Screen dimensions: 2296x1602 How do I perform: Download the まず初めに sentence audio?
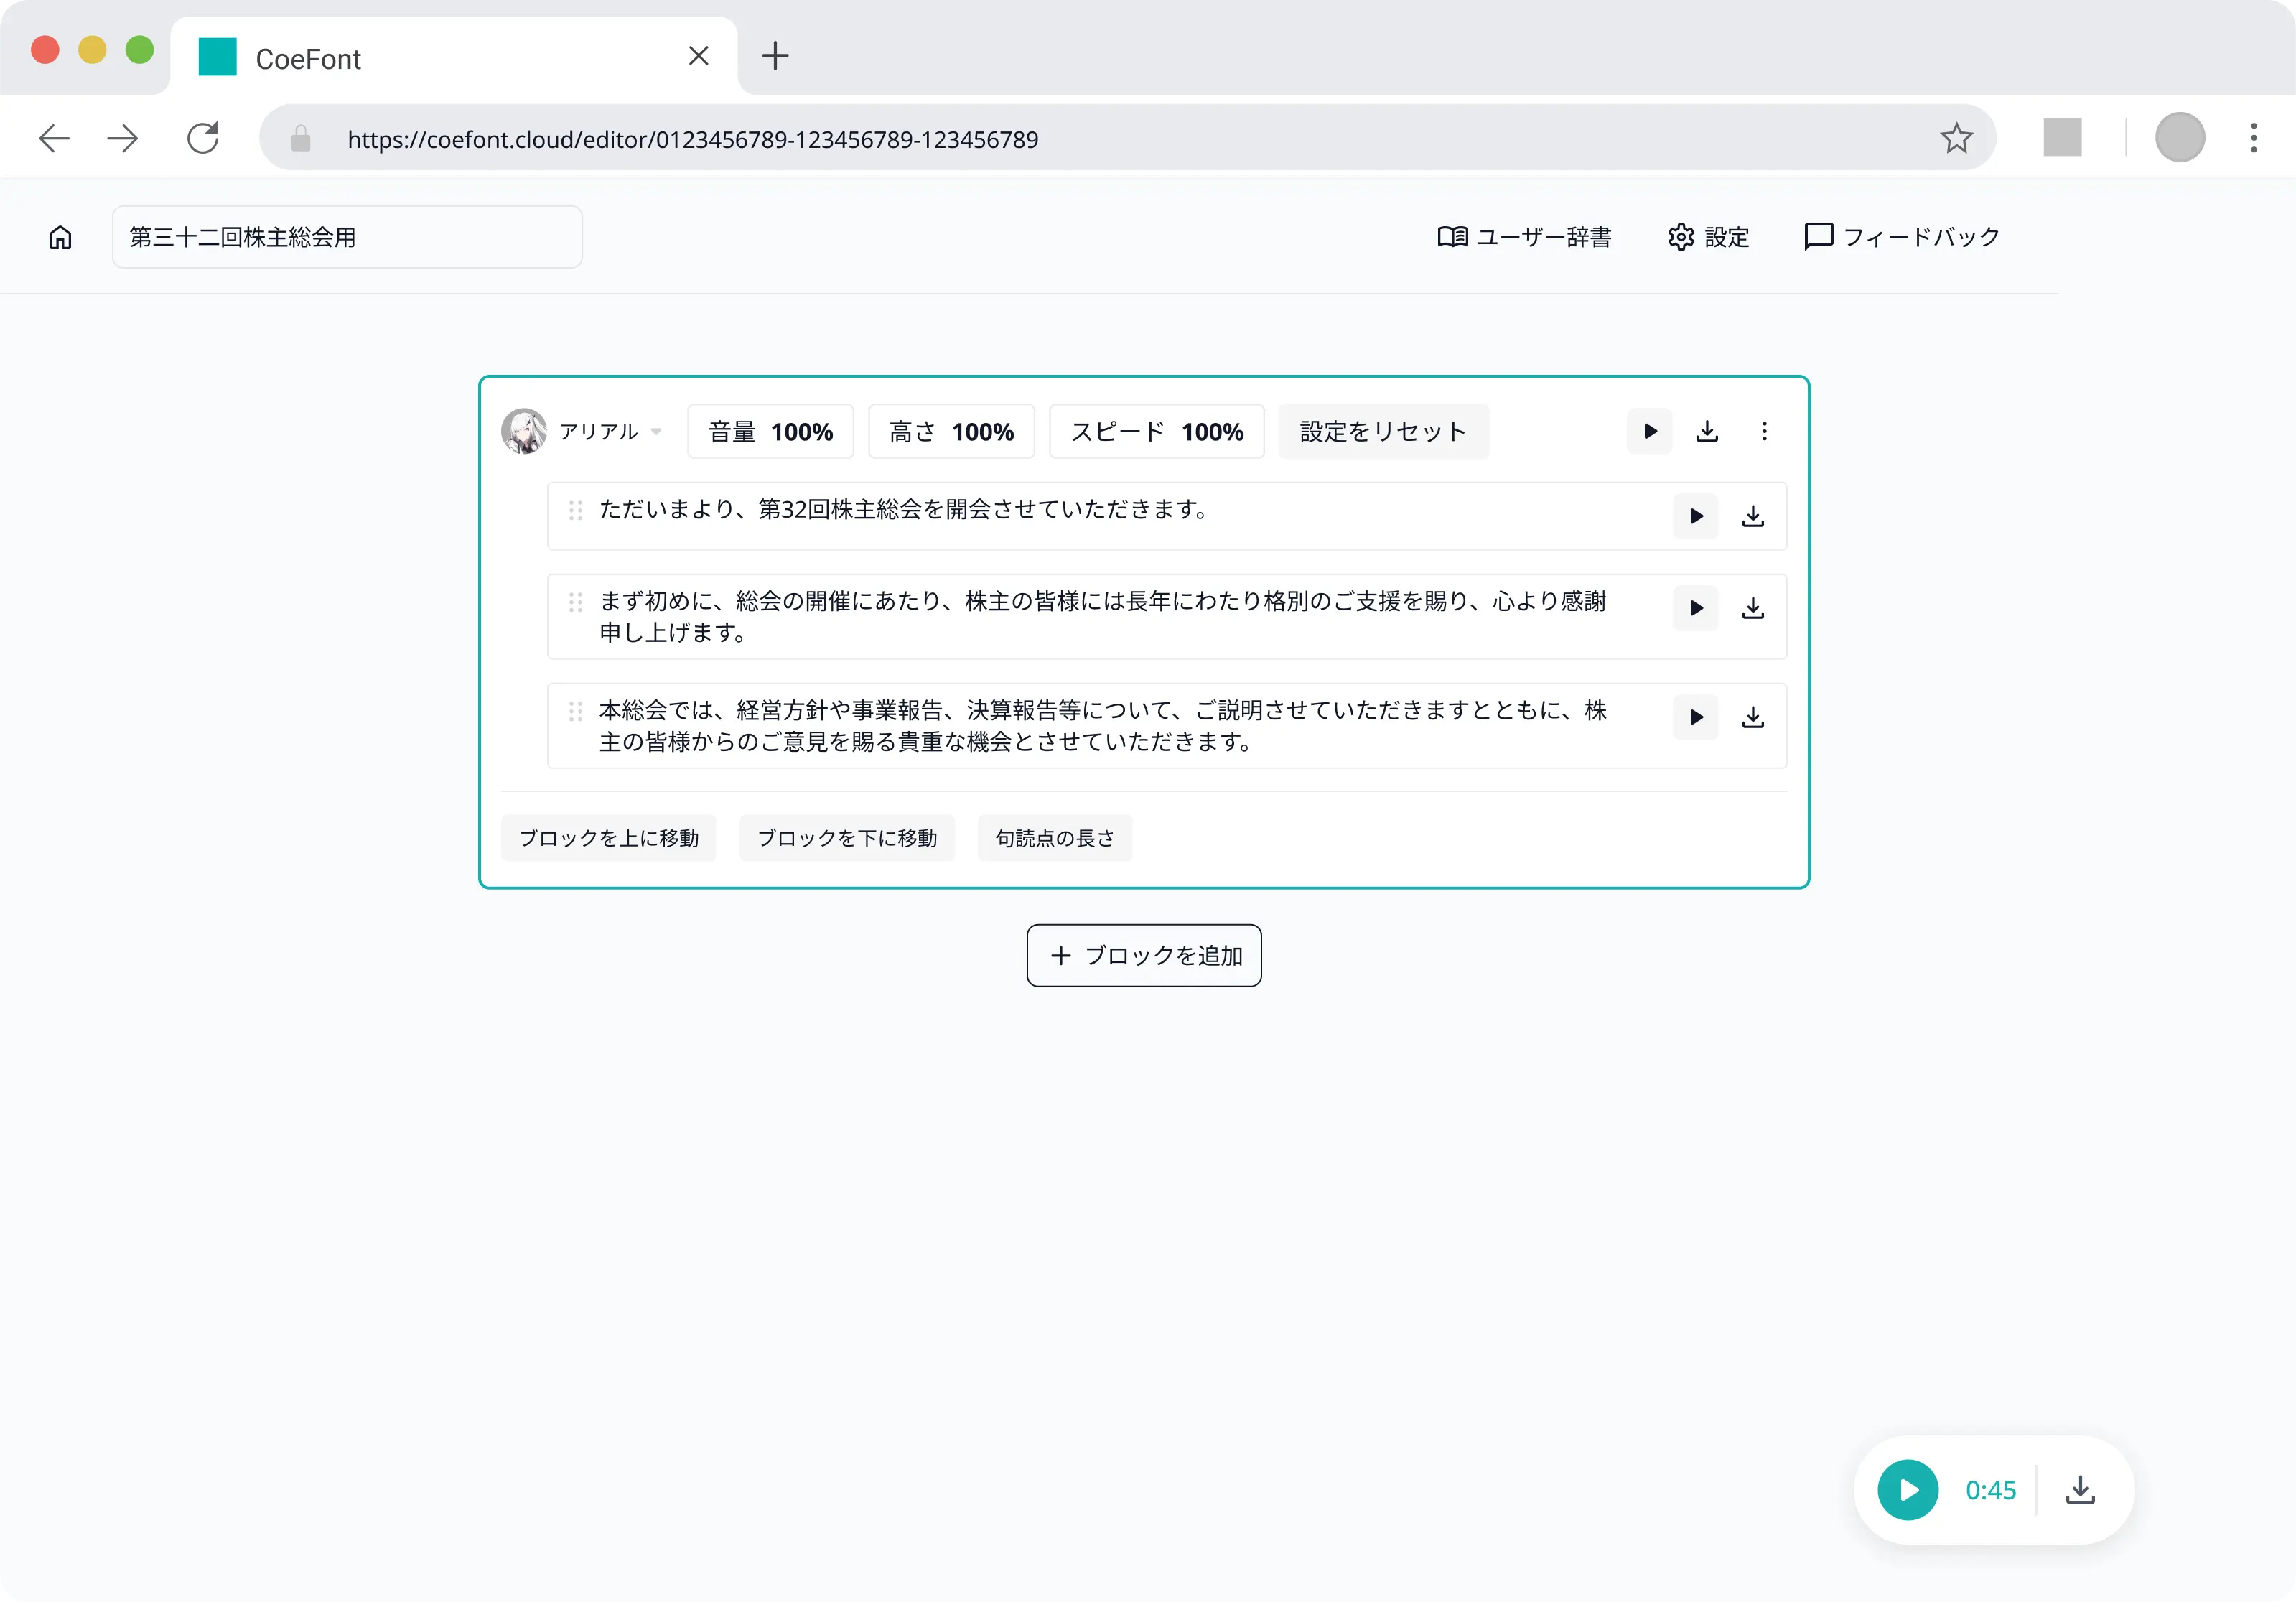coord(1753,608)
